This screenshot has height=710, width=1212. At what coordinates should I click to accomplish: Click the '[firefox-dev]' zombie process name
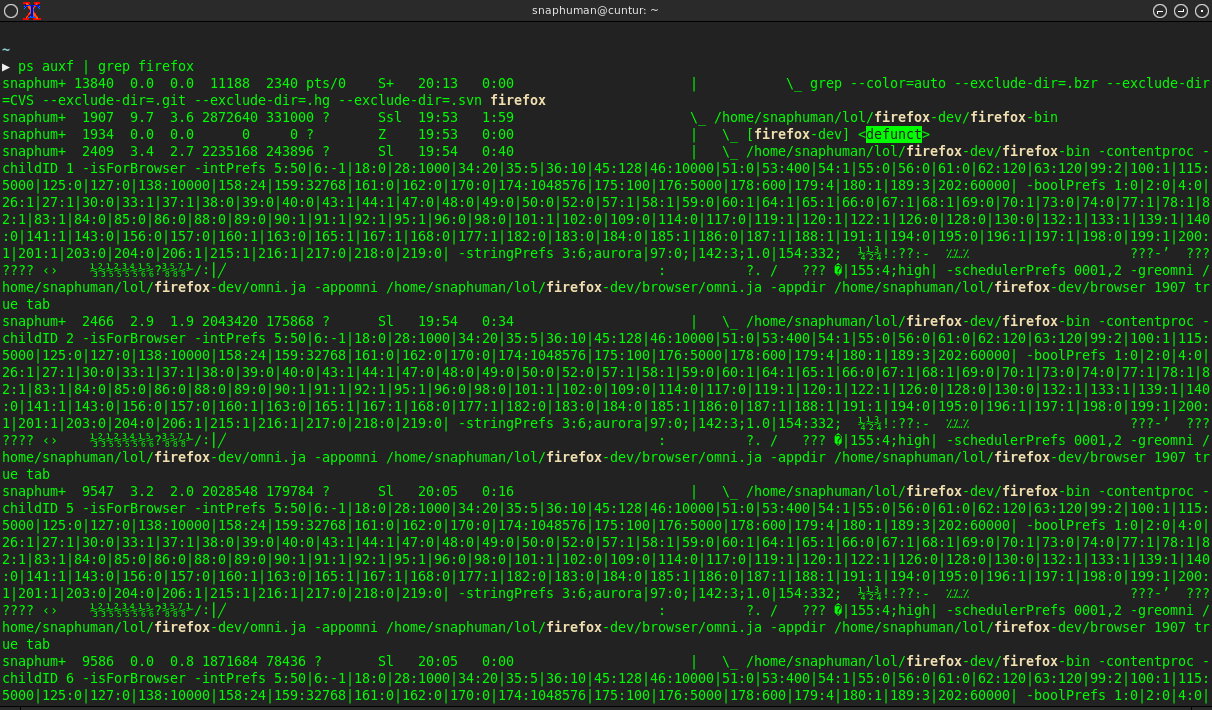tap(798, 134)
